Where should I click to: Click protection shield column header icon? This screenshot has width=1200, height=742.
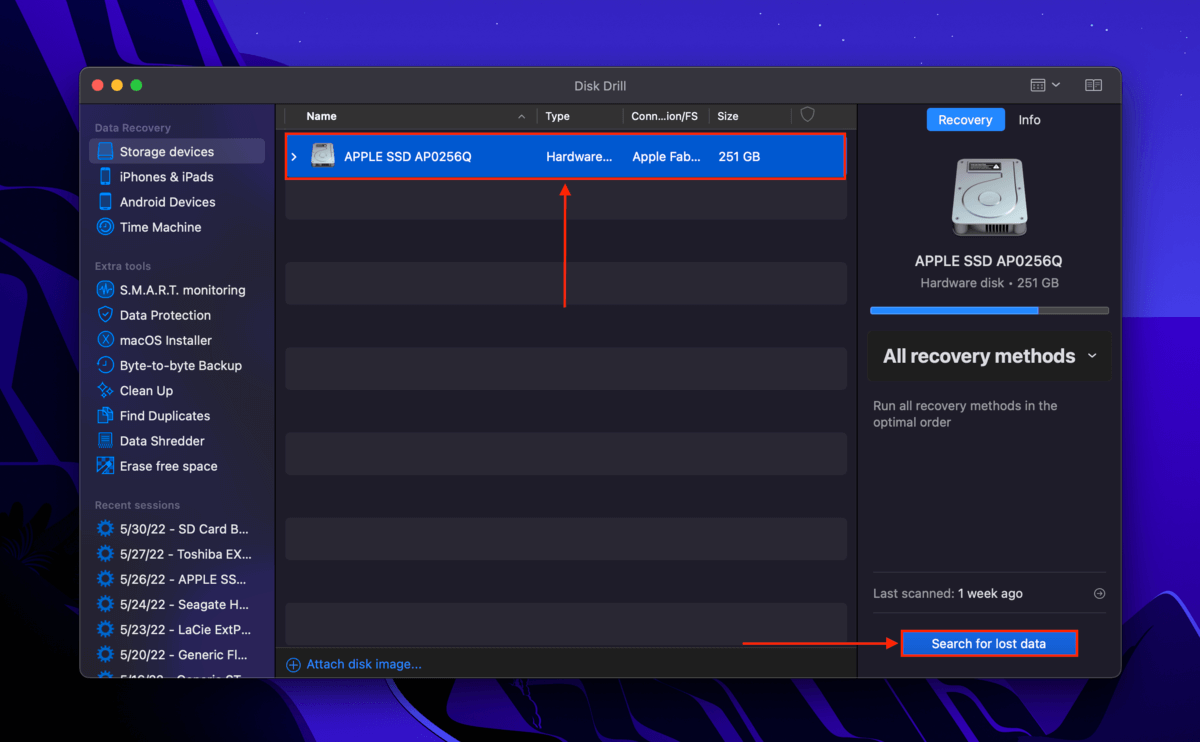pyautogui.click(x=807, y=116)
